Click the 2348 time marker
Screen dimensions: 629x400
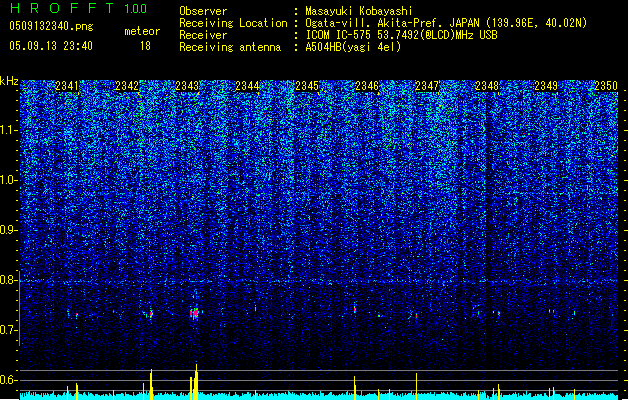[487, 86]
